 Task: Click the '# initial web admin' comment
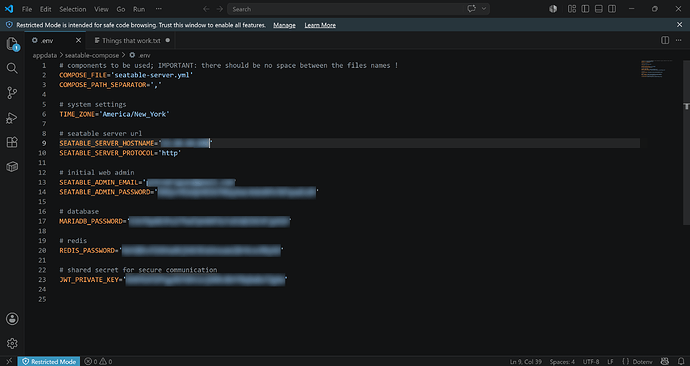pos(97,172)
